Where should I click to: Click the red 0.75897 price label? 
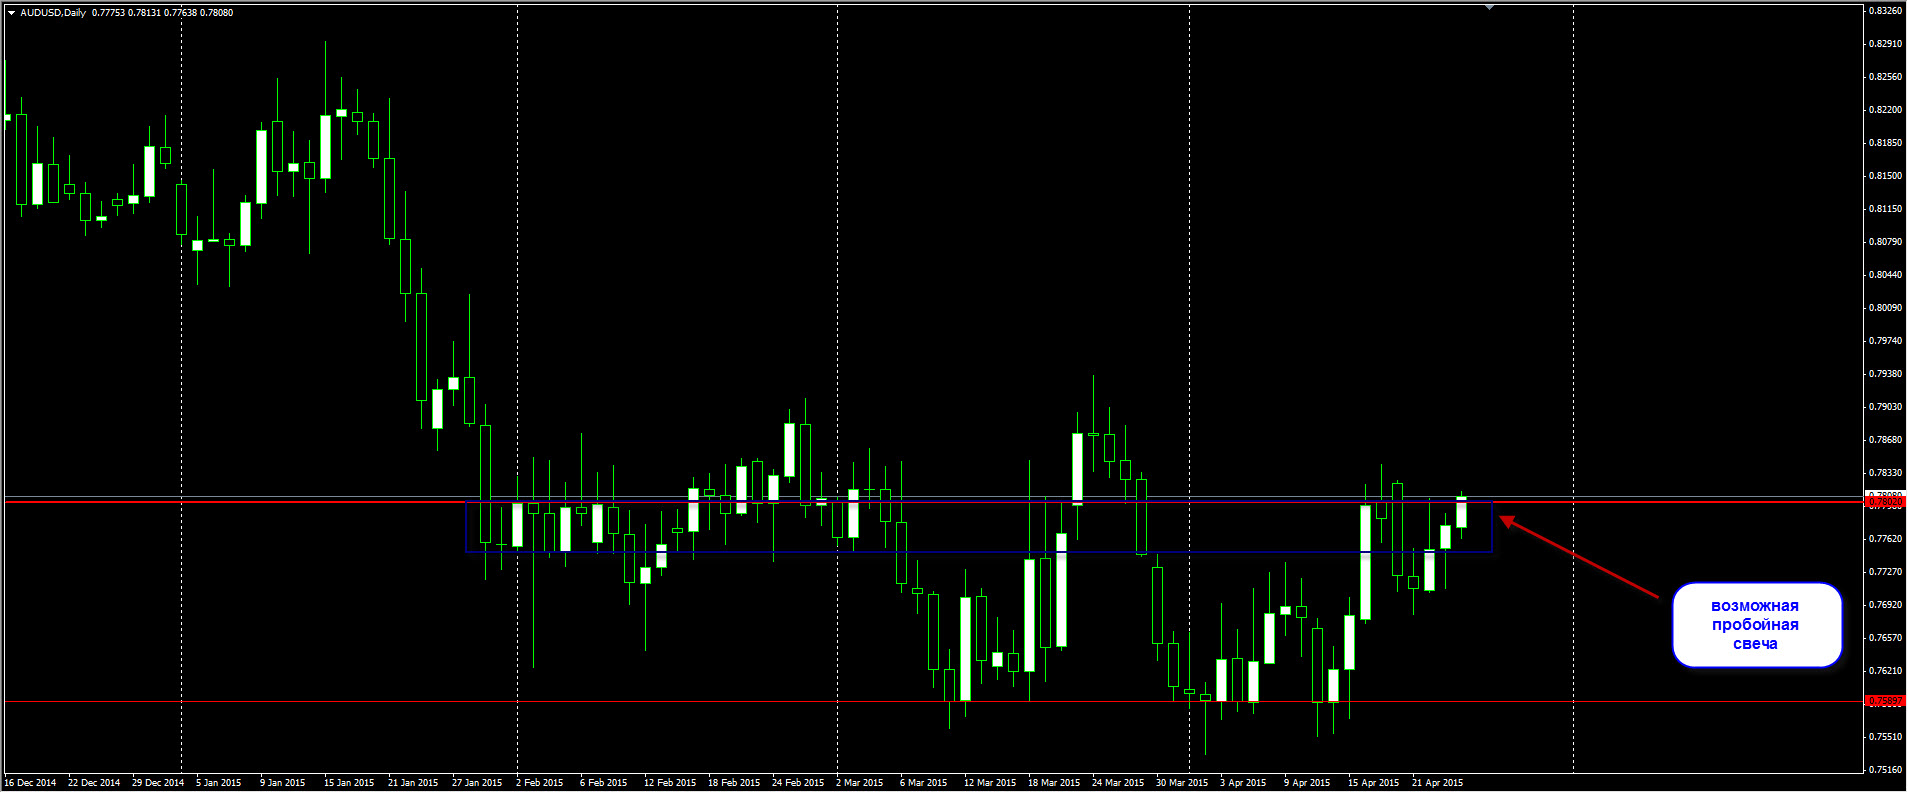coord(1885,701)
